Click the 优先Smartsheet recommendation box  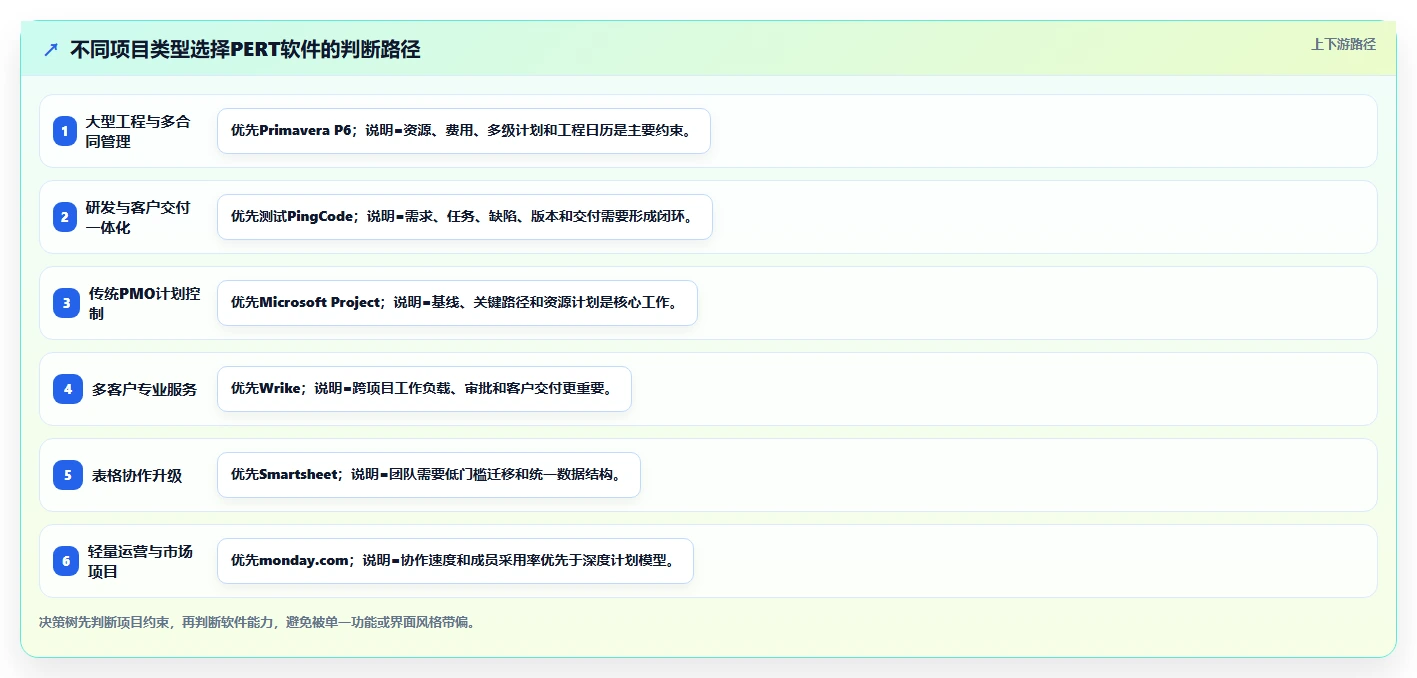[428, 475]
